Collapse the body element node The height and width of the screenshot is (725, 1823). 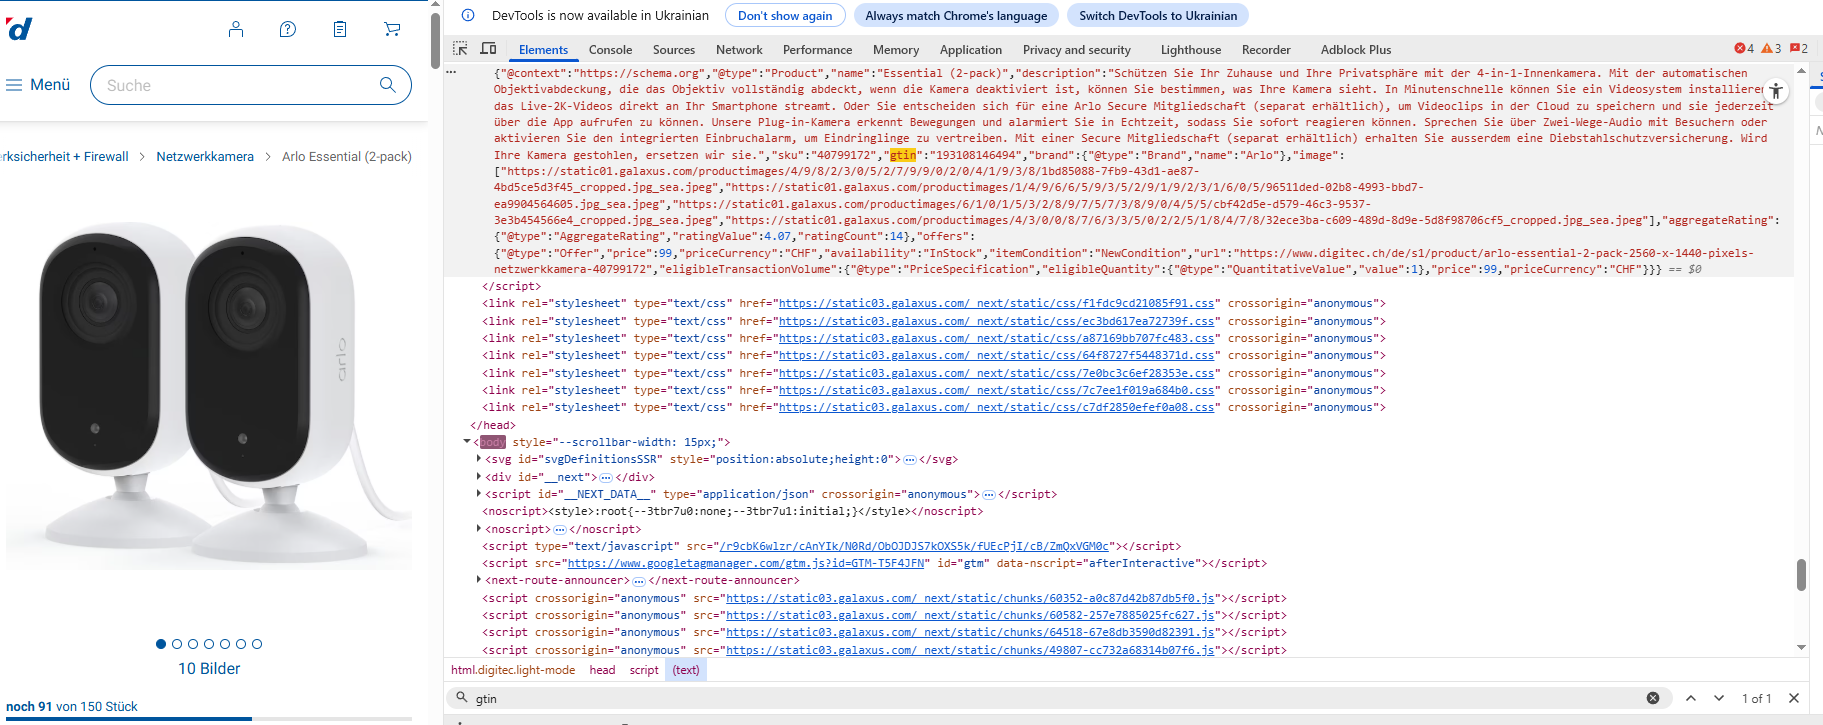(x=467, y=441)
